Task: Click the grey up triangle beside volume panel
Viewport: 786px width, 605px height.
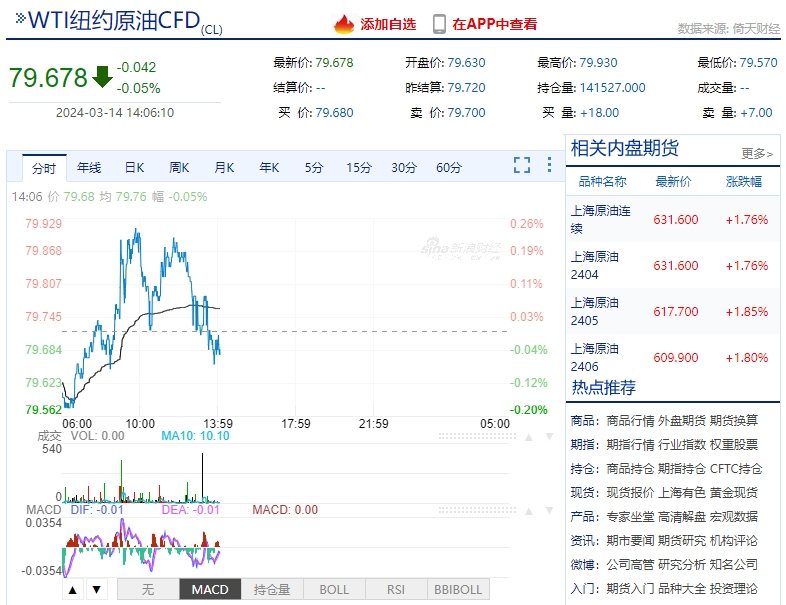Action: point(528,437)
